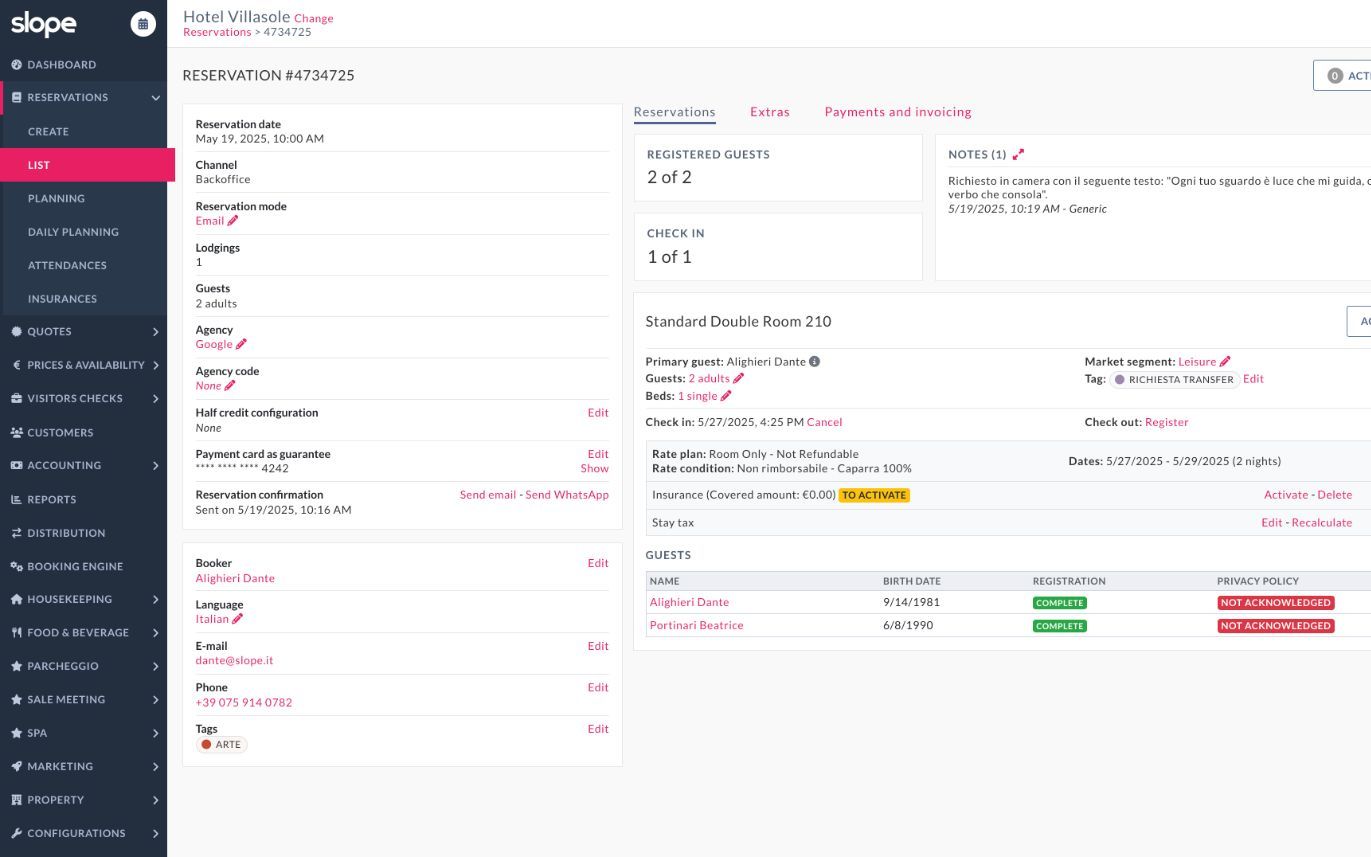Image resolution: width=1371 pixels, height=857 pixels.
Task: Collapse the Reservations sidebar section
Action: click(155, 98)
